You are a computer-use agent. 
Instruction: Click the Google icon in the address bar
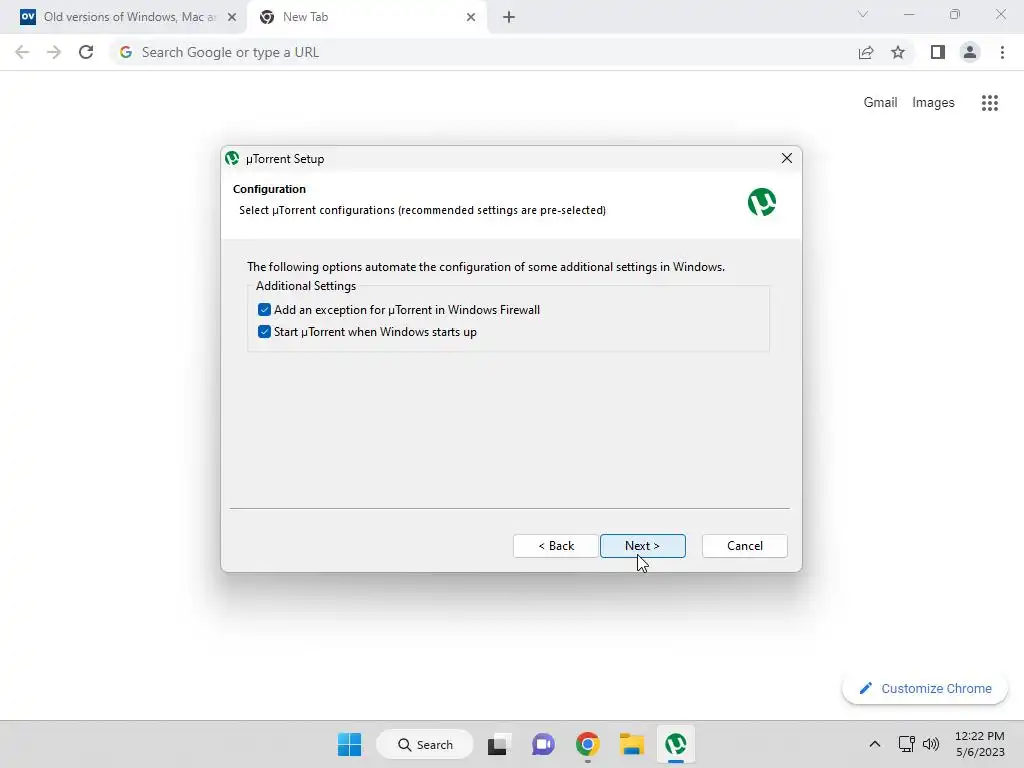[126, 52]
